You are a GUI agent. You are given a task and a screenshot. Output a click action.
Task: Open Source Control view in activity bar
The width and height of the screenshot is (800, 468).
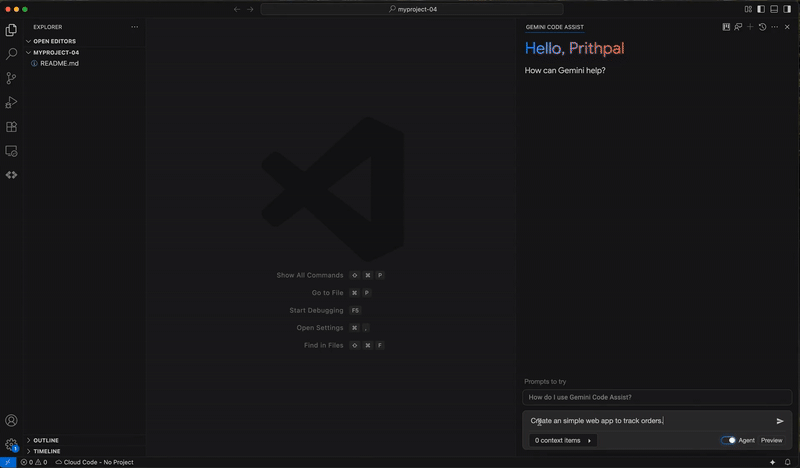pyautogui.click(x=11, y=78)
